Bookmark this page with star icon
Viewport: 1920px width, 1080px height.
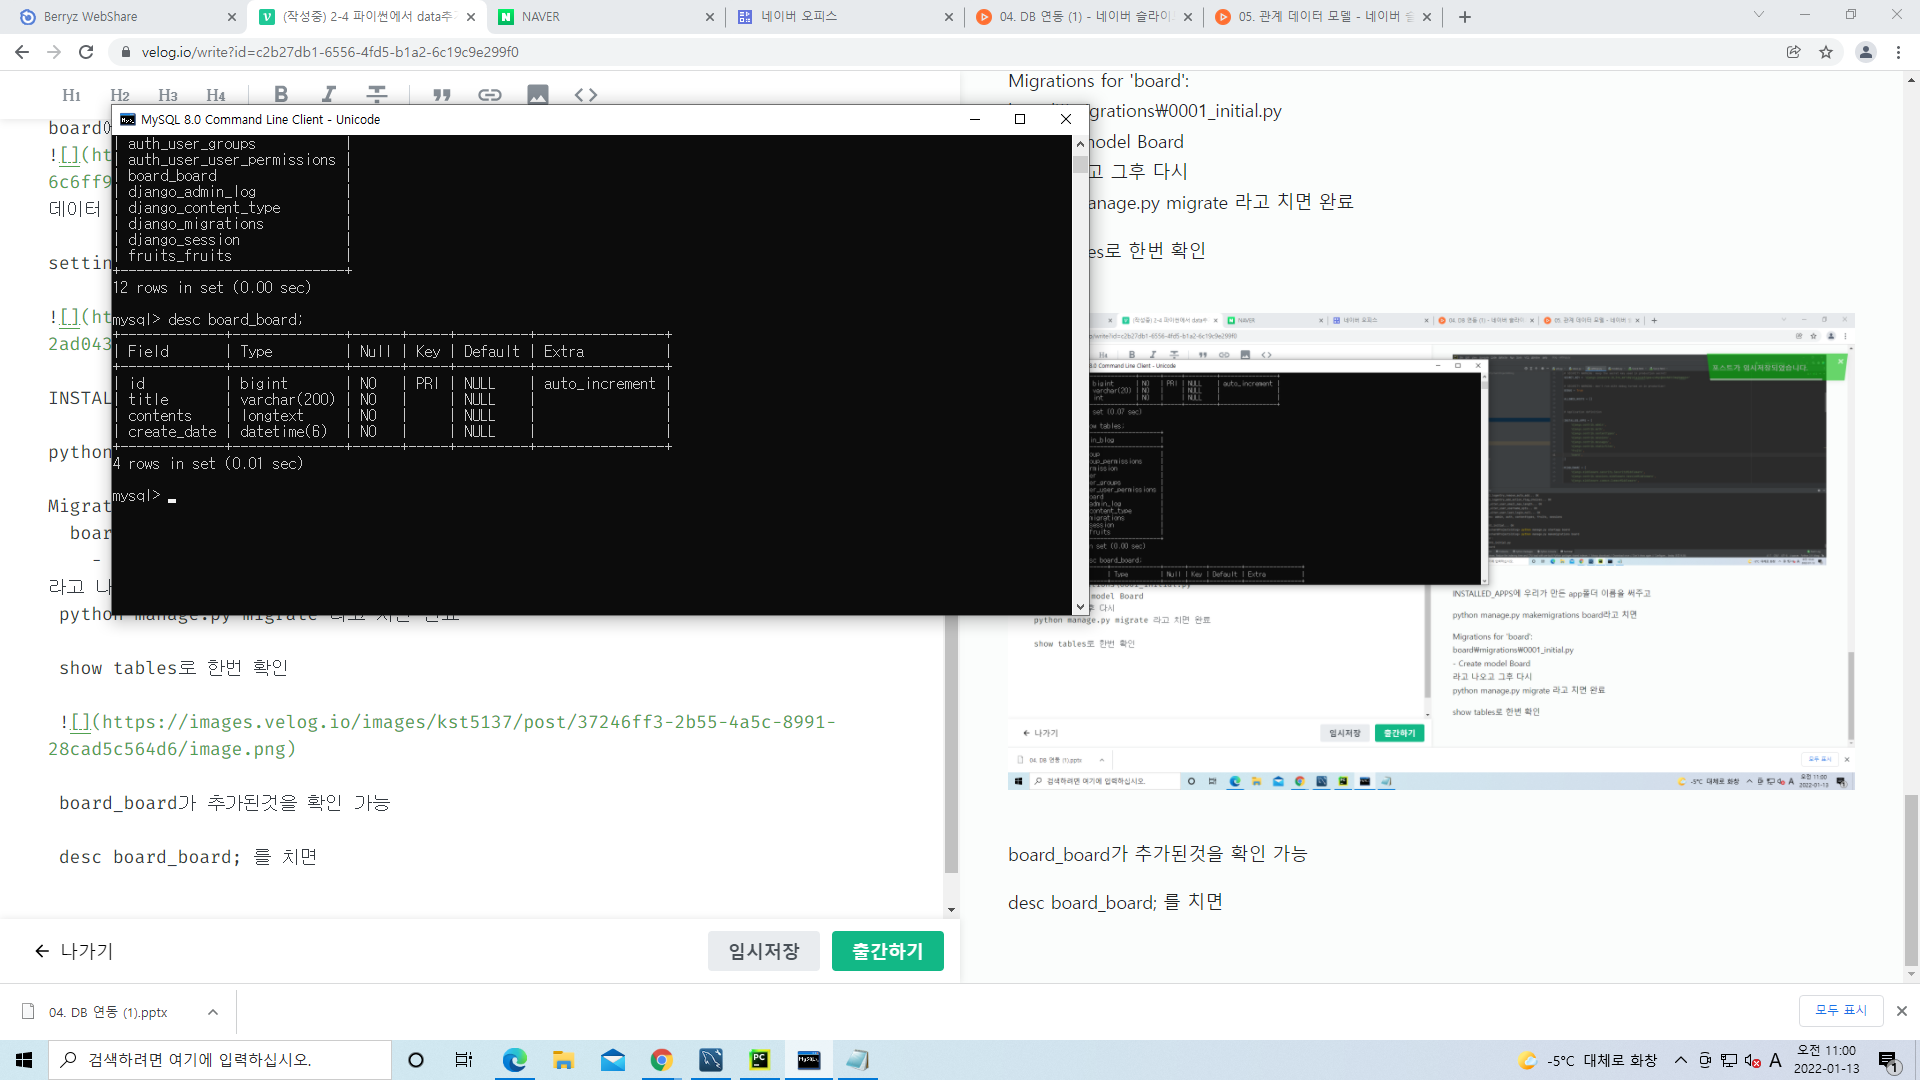[x=1826, y=52]
